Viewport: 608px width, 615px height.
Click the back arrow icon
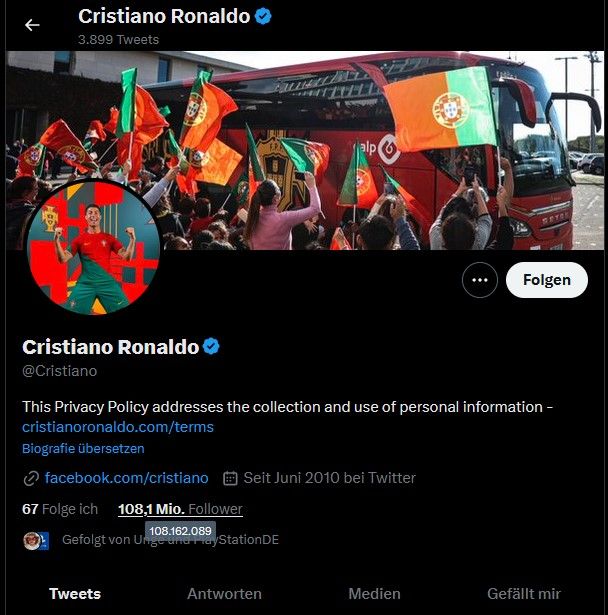coord(32,25)
